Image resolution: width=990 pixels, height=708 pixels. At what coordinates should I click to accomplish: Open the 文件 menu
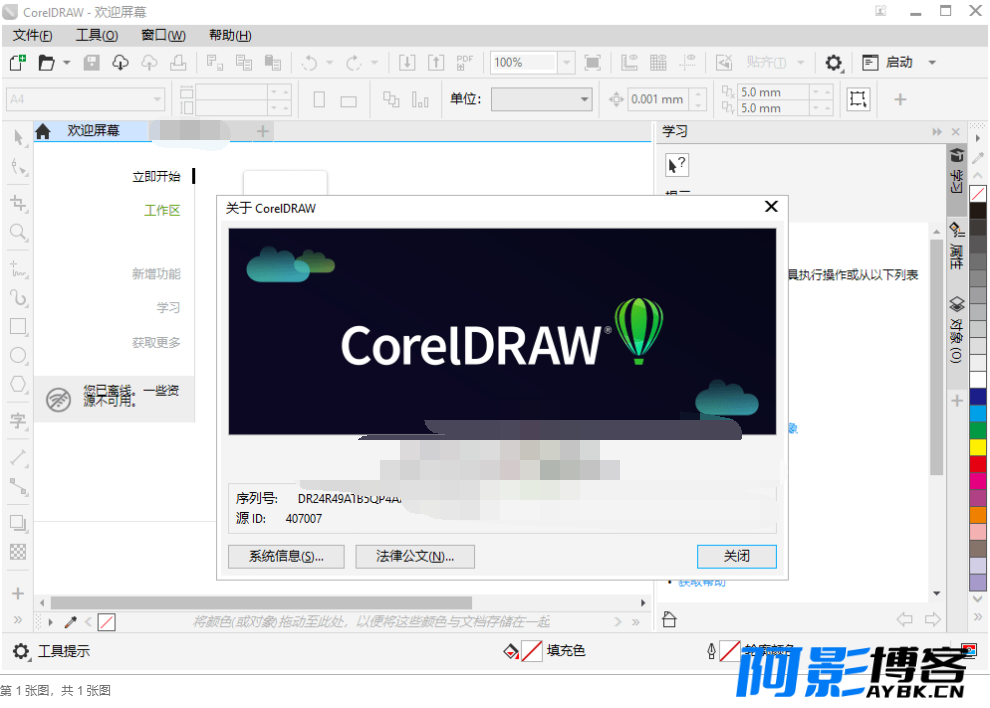point(32,35)
